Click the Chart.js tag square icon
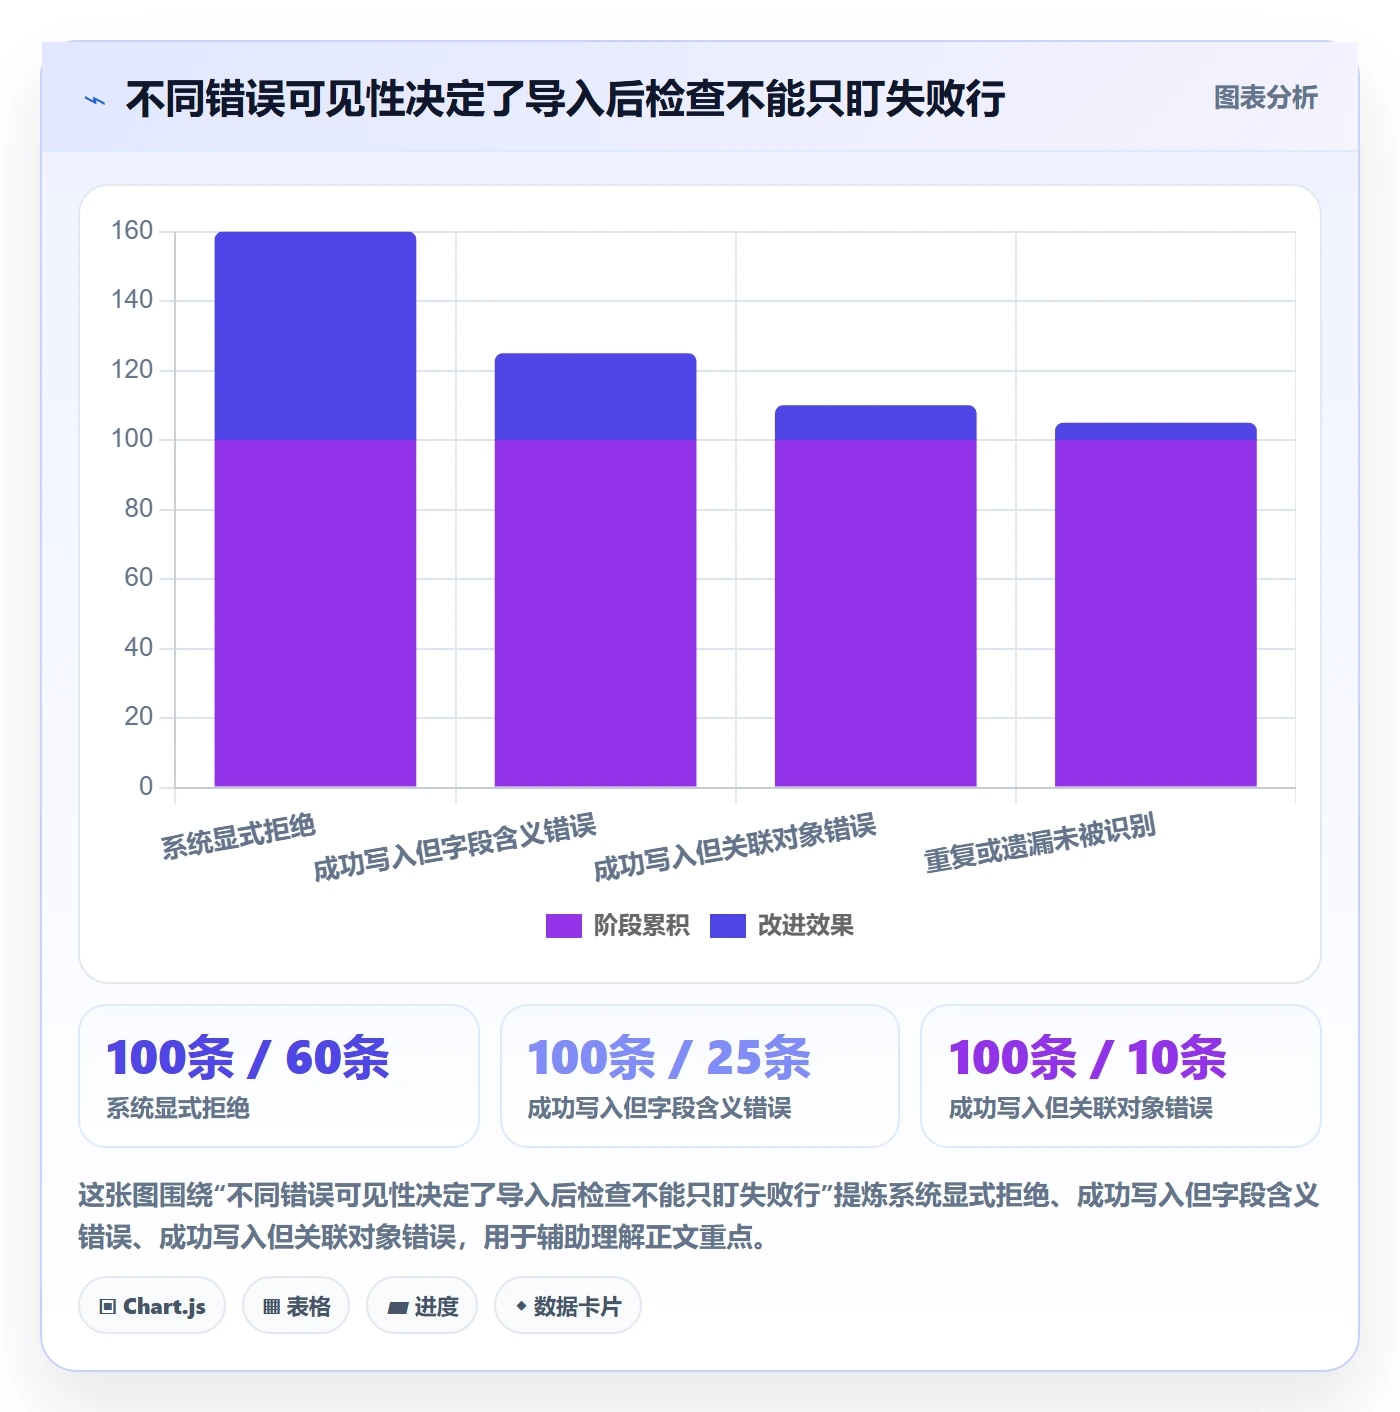This screenshot has width=1400, height=1412. [x=108, y=1307]
